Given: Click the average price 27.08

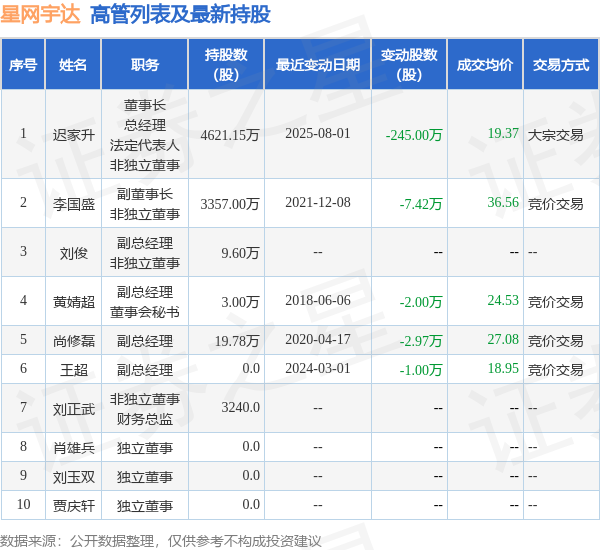Looking at the screenshot, I should (503, 339).
